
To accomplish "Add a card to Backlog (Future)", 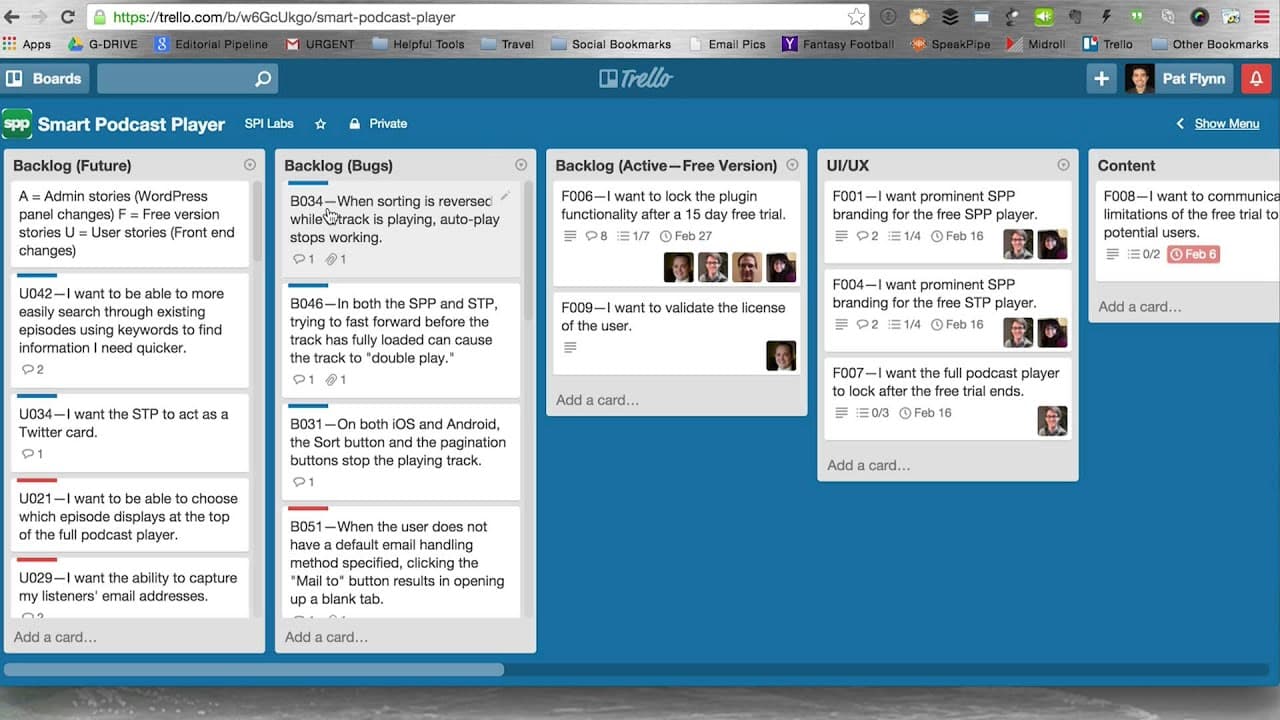I will [55, 637].
